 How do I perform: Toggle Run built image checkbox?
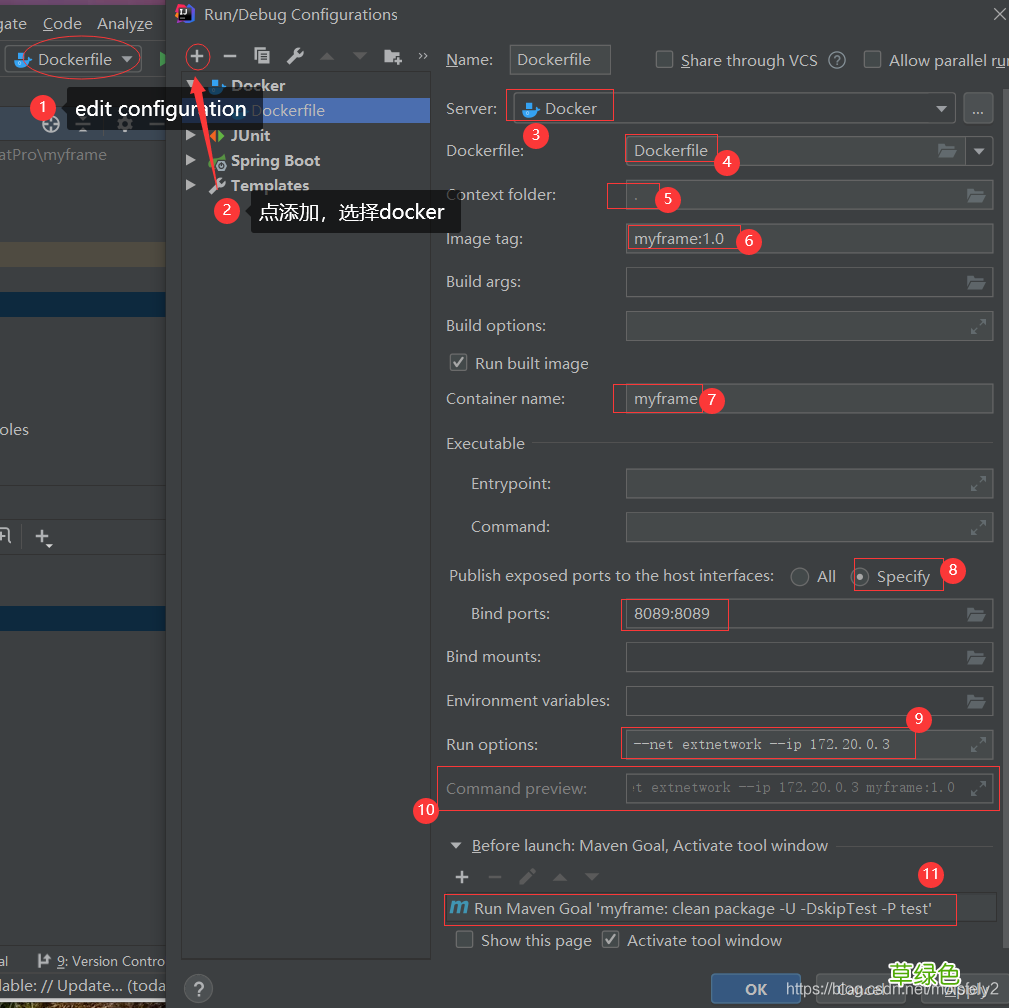pyautogui.click(x=458, y=362)
